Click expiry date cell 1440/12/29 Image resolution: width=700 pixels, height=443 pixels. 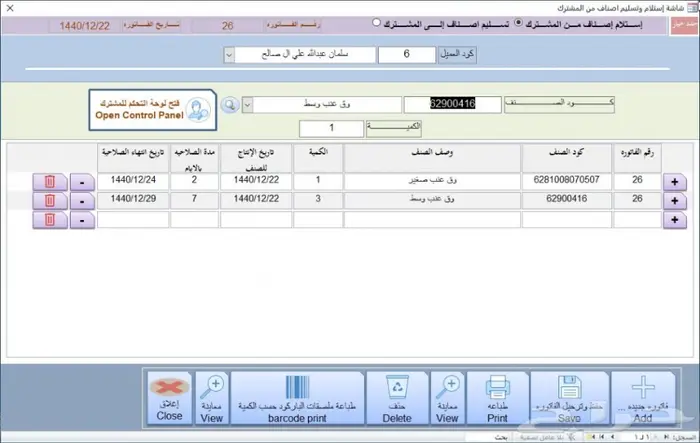click(x=133, y=200)
